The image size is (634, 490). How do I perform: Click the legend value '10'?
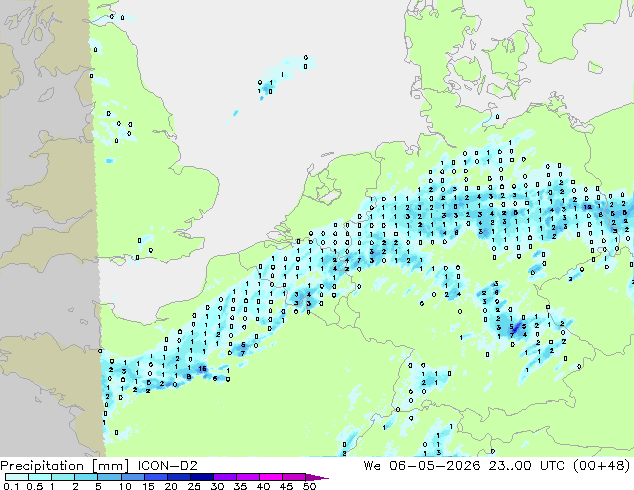(125, 486)
